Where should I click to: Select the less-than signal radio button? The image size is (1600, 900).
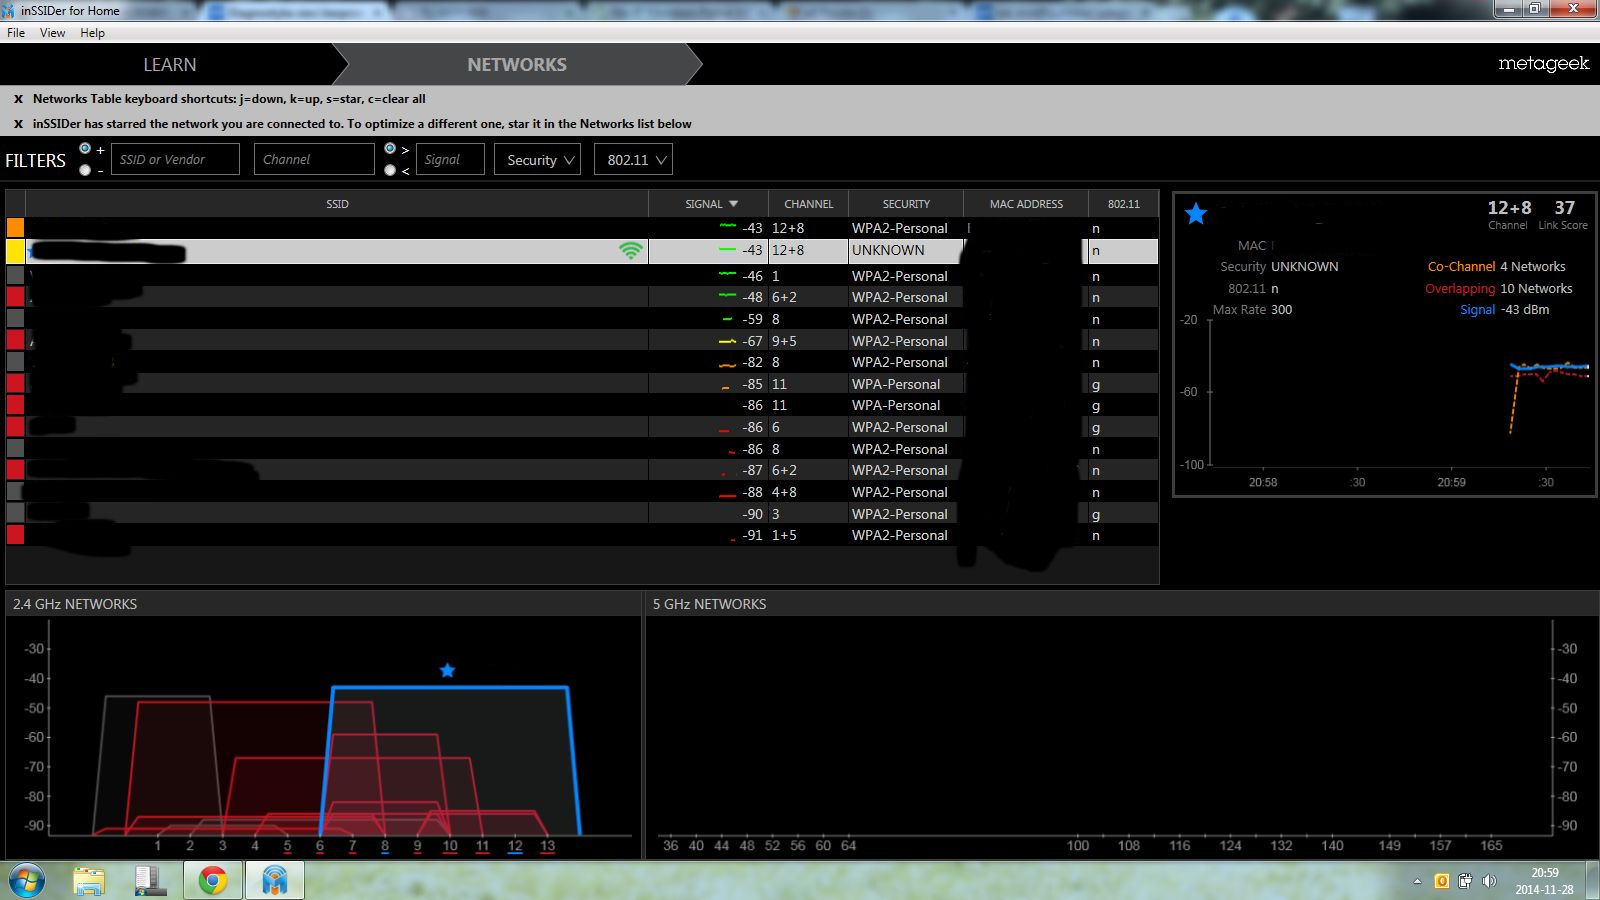(x=390, y=170)
